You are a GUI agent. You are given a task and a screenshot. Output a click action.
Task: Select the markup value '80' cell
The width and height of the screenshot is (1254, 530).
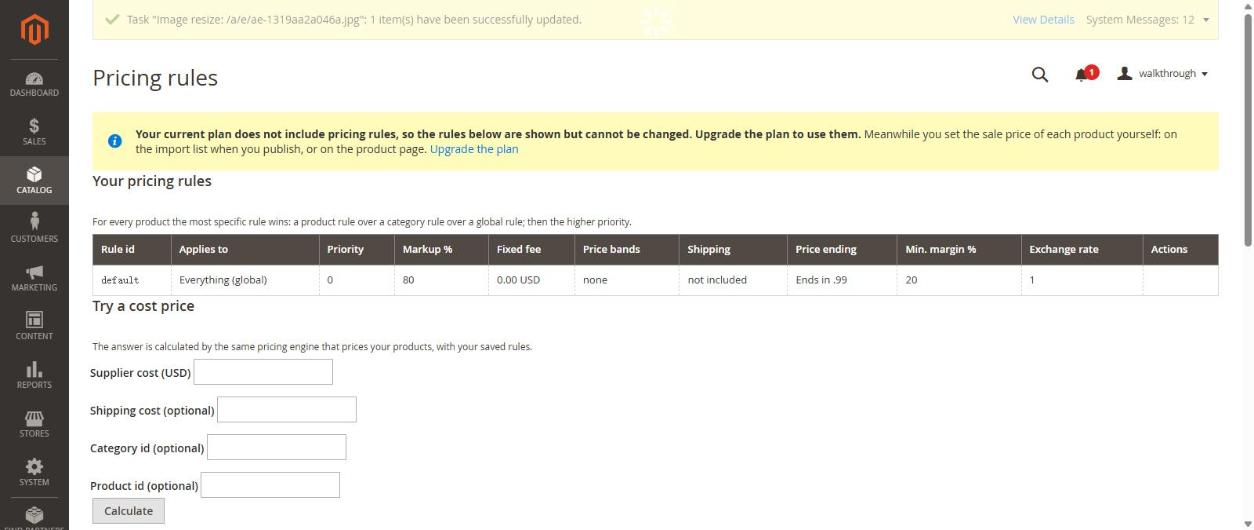point(442,280)
